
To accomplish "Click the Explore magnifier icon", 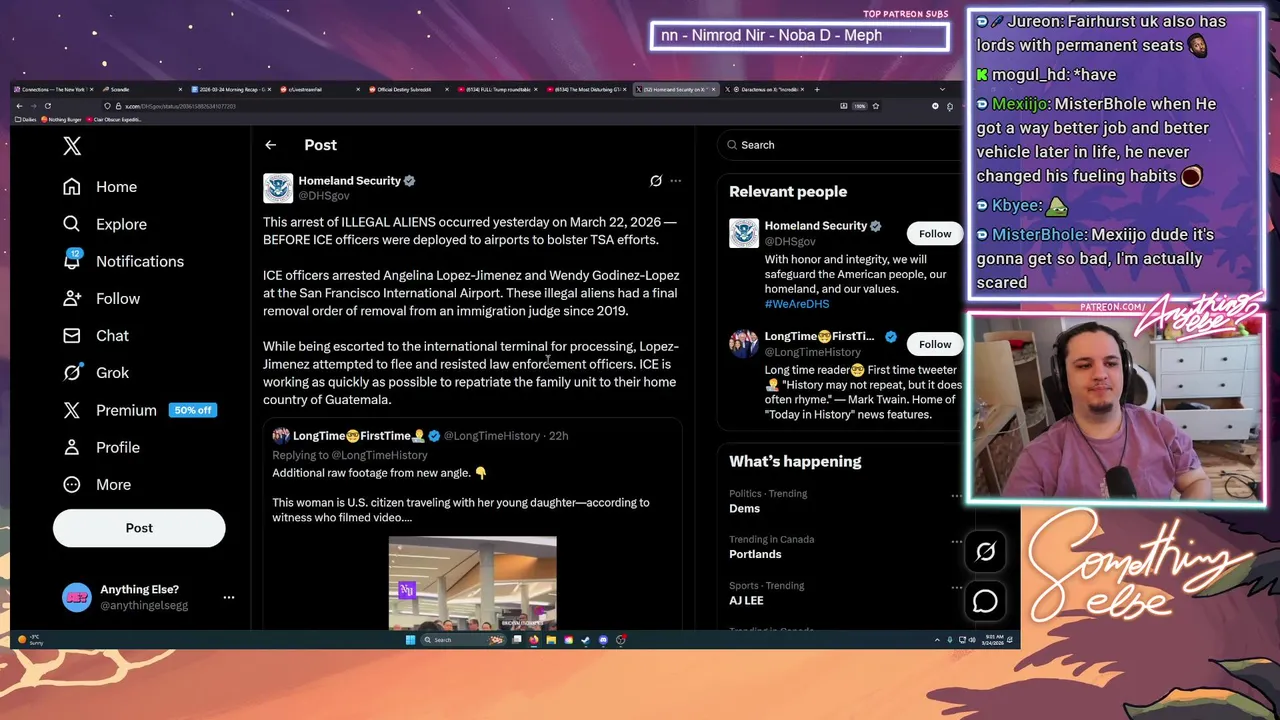I will 72,224.
